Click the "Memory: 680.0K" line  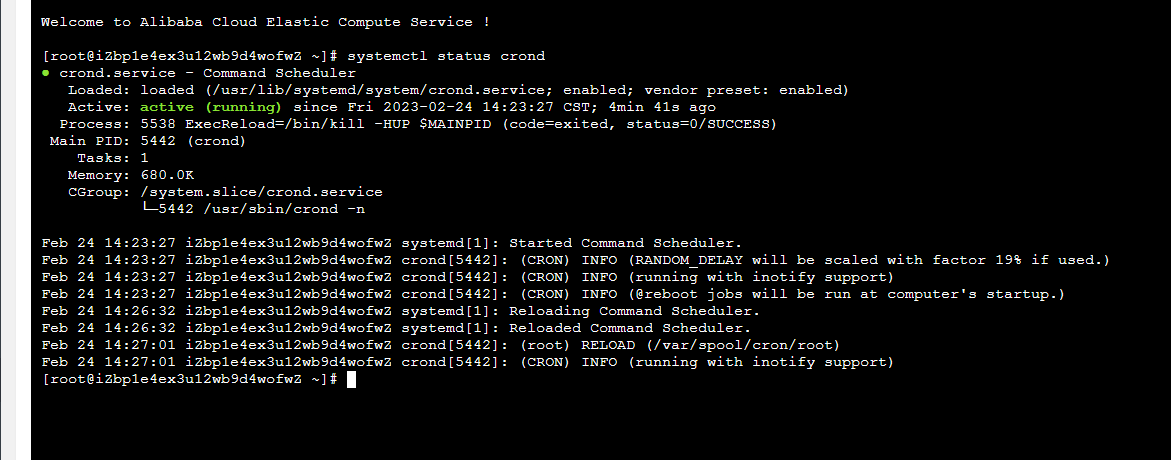[131, 175]
